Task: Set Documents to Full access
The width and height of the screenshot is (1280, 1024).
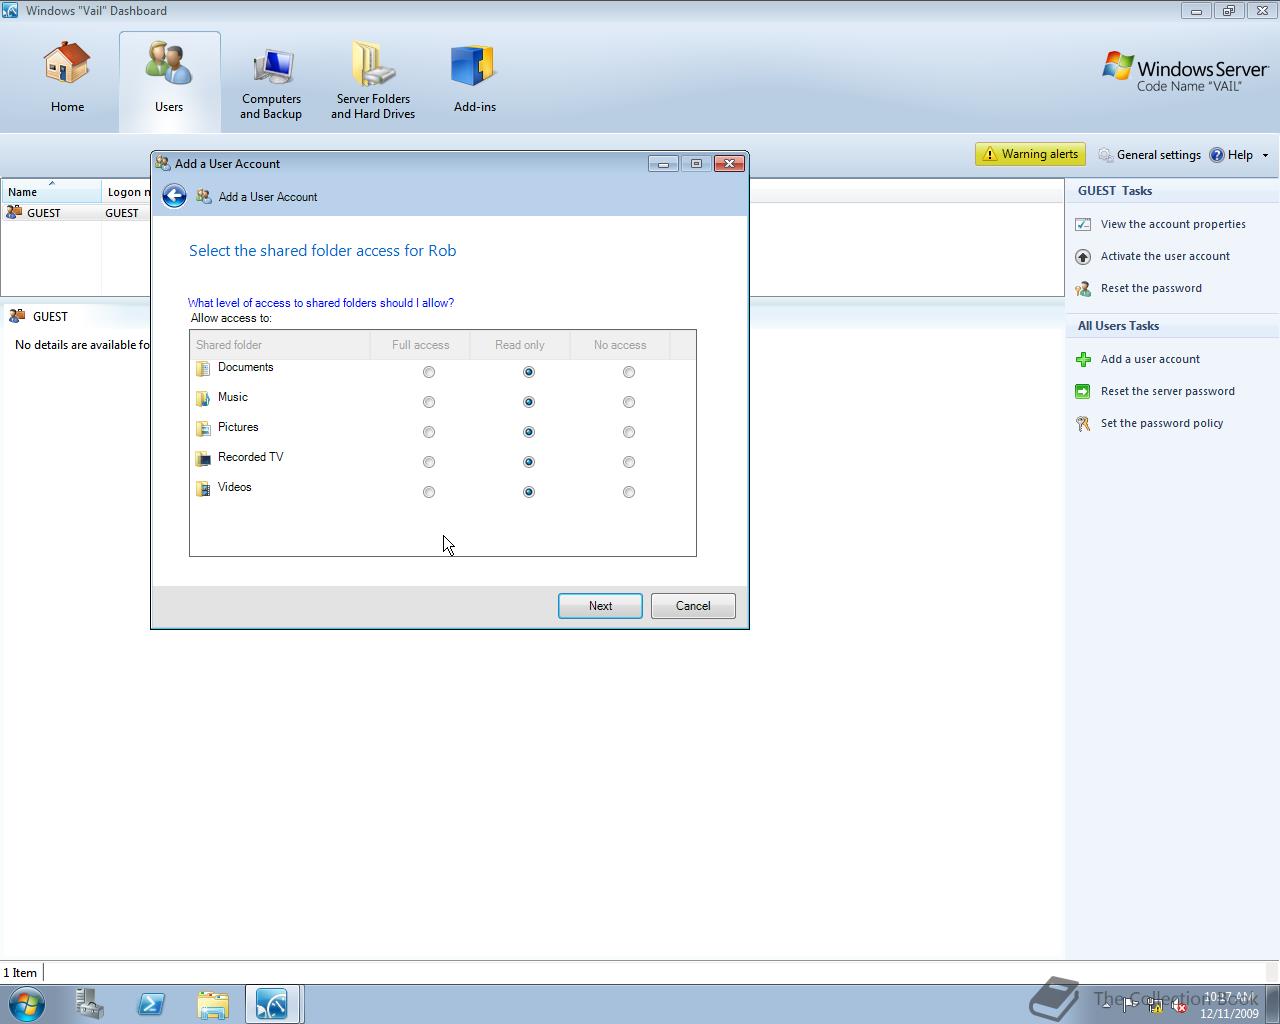Action: tap(429, 372)
